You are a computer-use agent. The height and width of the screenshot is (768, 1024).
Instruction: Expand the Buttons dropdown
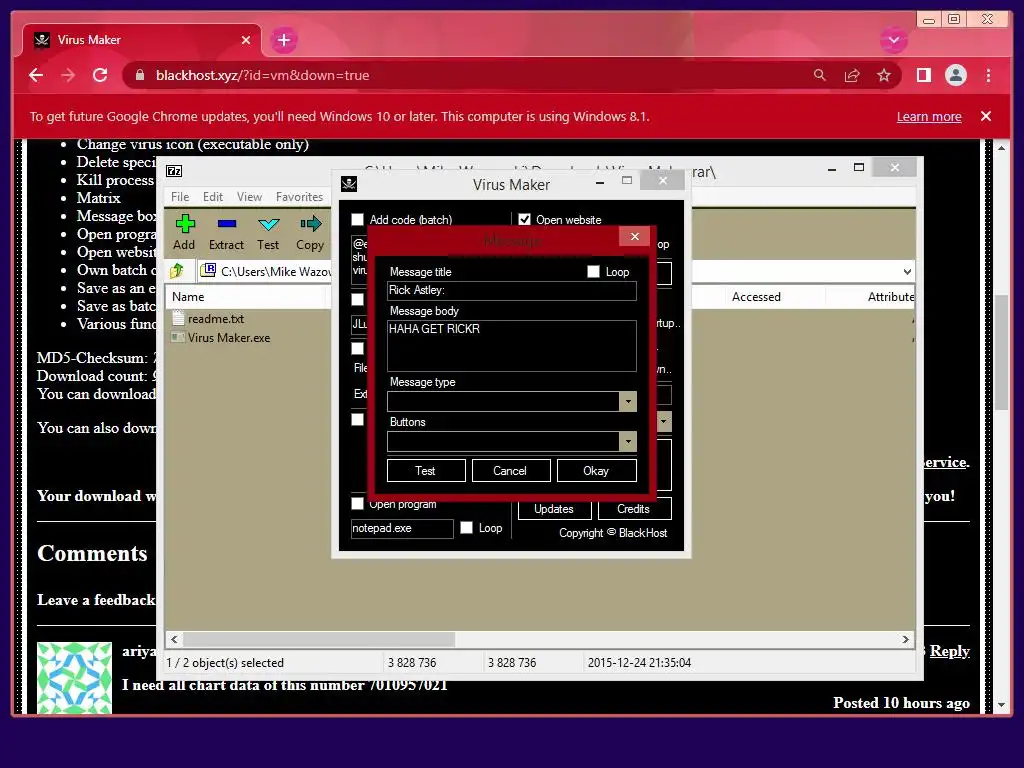[x=628, y=441]
